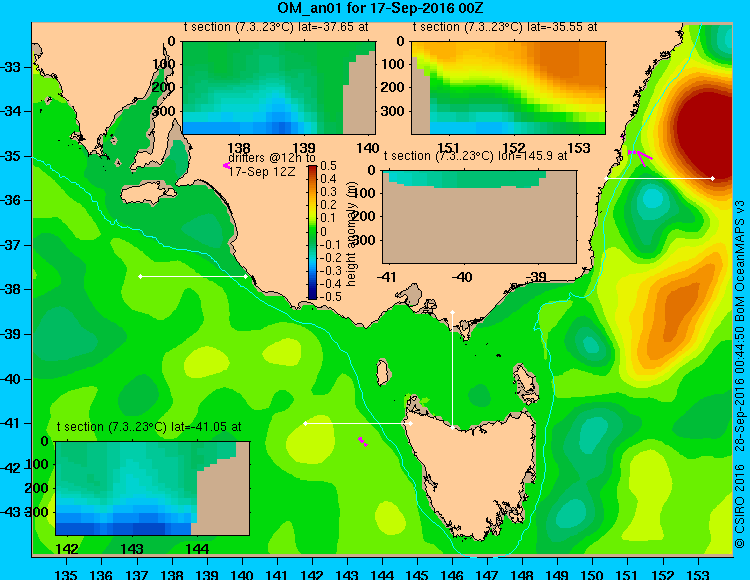This screenshot has height=580, width=750.
Task: Click the 147 longitude label on bottom axis
Action: point(487,574)
